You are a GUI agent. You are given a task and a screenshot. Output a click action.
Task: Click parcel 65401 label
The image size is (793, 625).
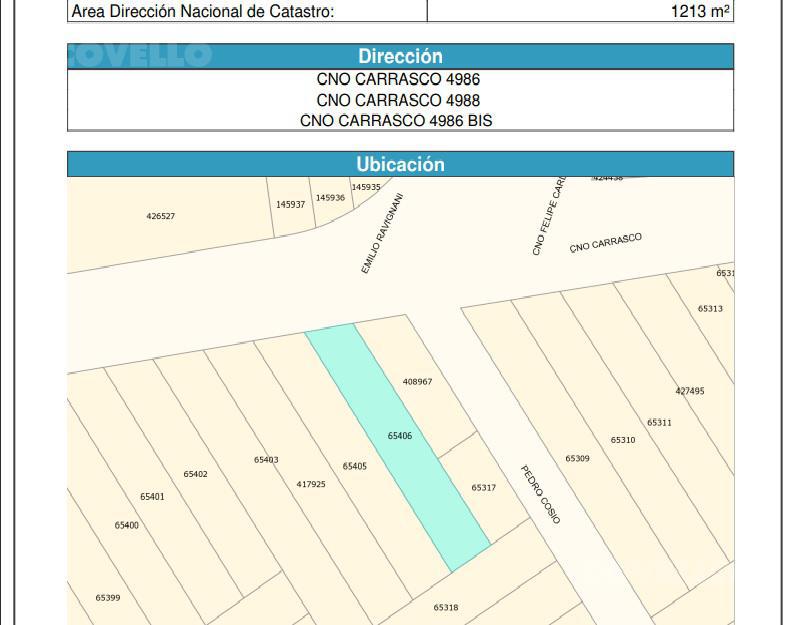point(152,497)
